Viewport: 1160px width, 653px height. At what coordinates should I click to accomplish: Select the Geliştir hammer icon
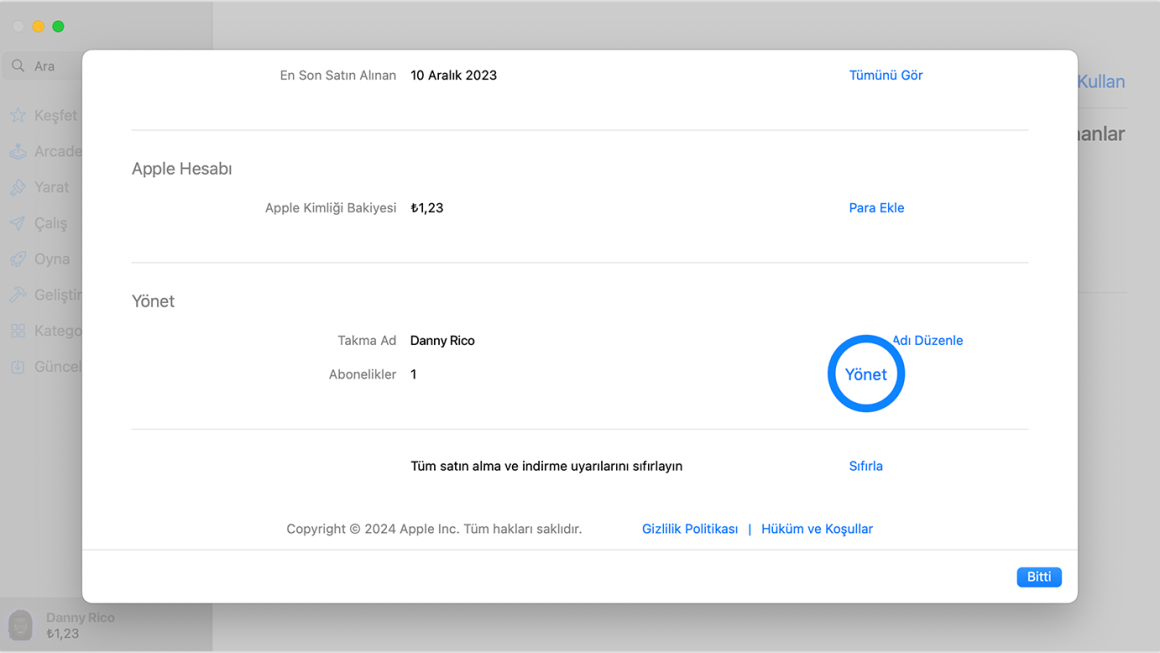pyautogui.click(x=18, y=295)
